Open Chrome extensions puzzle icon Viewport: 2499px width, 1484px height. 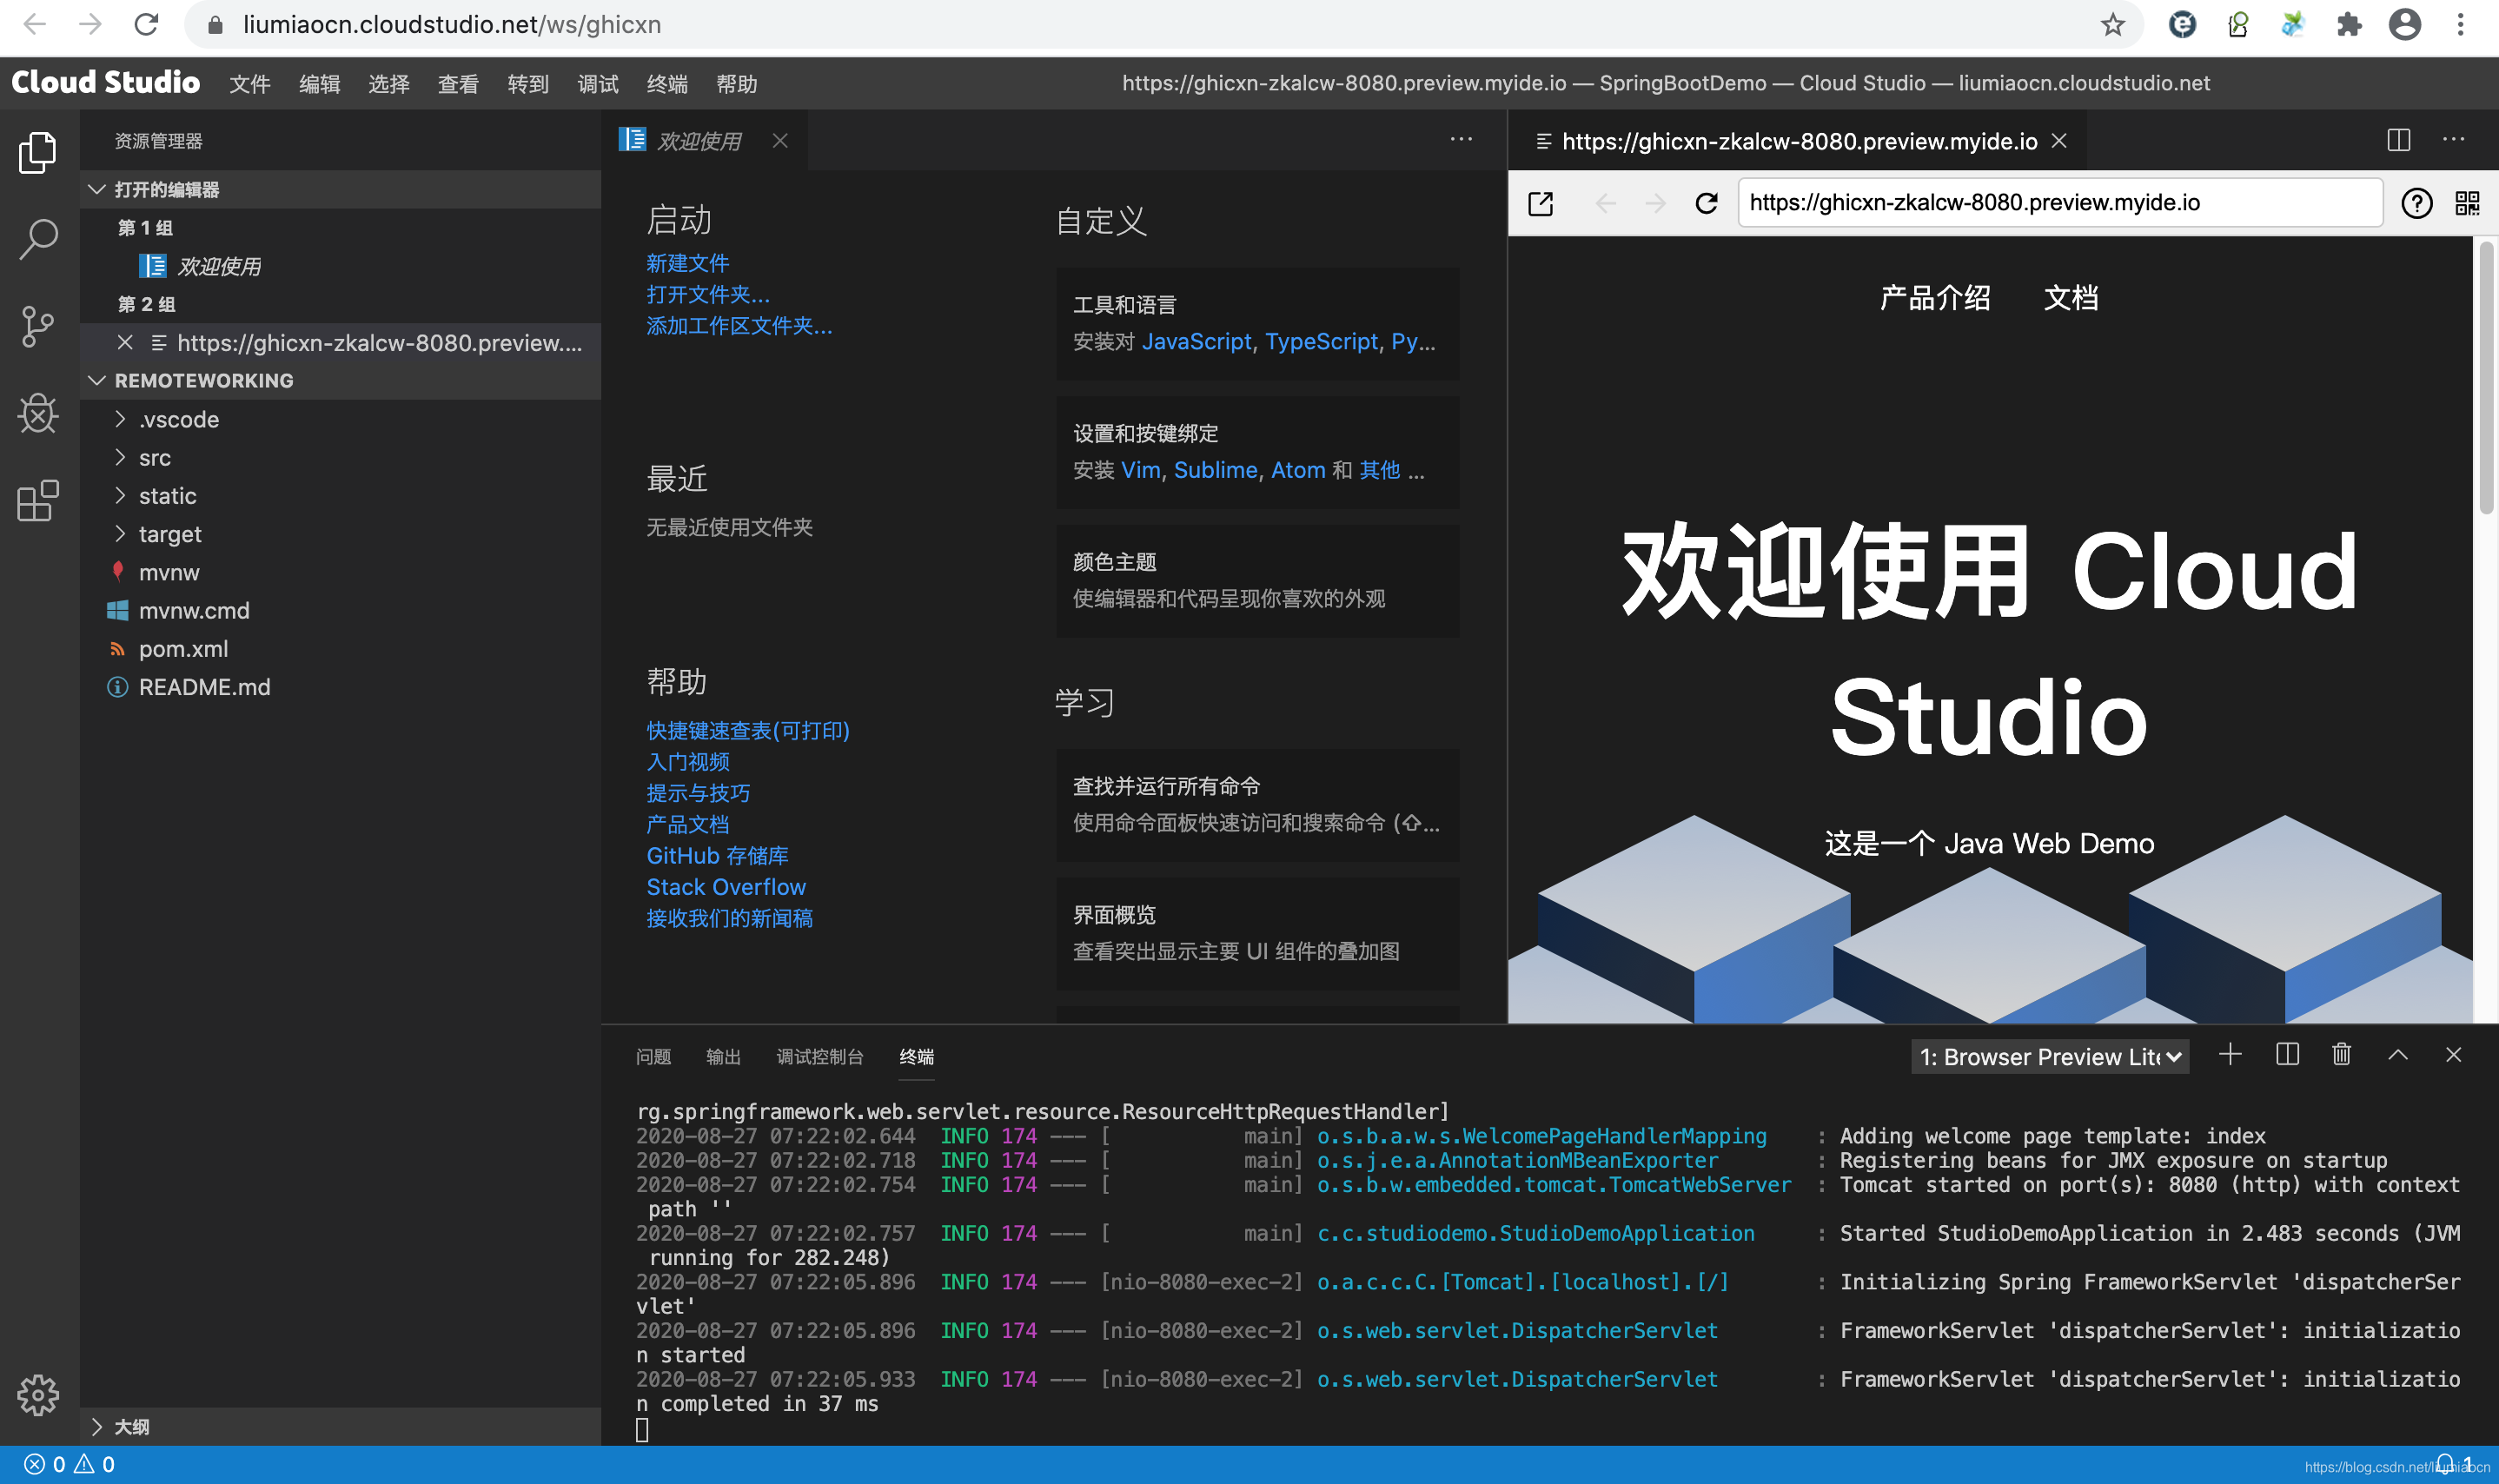2349,25
